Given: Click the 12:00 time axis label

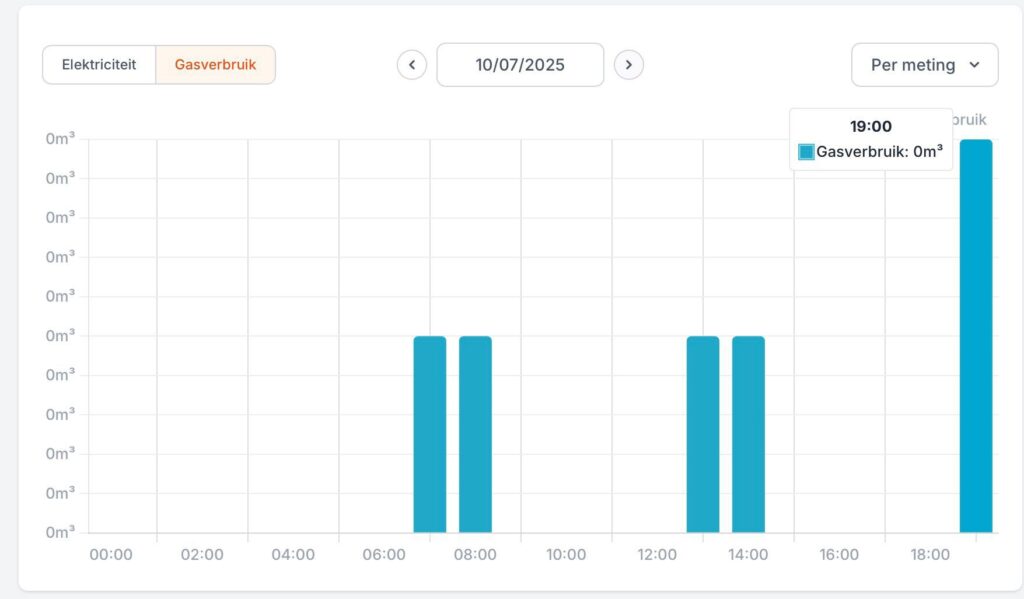Looking at the screenshot, I should click(x=657, y=555).
